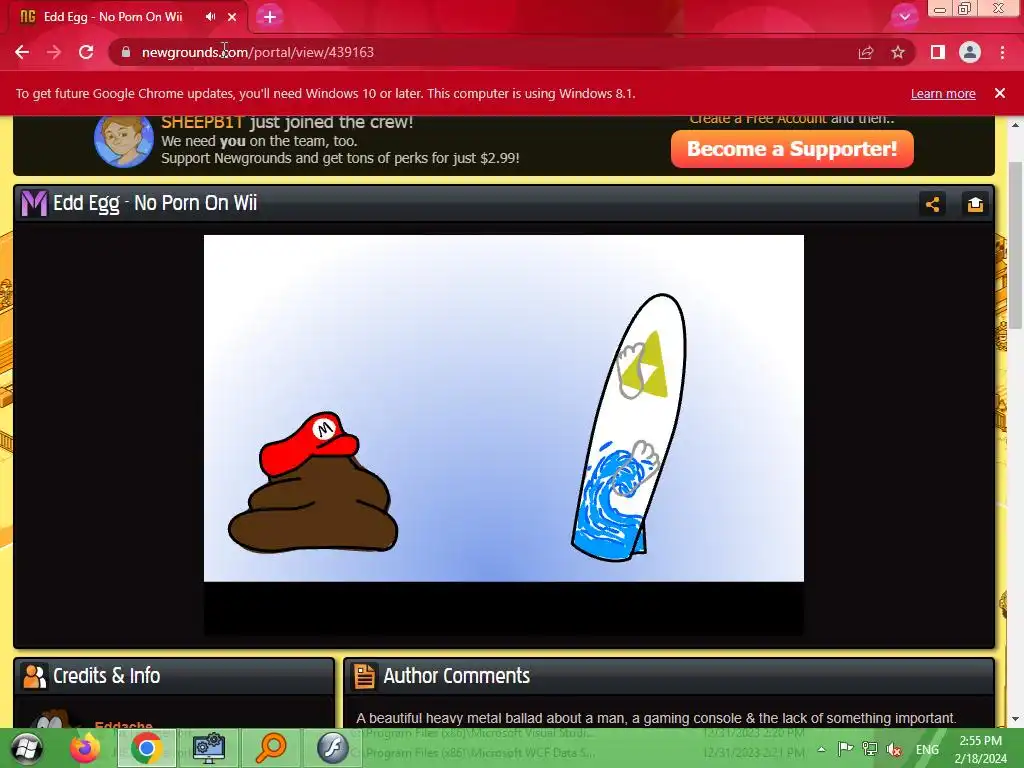
Task: Click the site padlock icon
Action: pyautogui.click(x=126, y=52)
